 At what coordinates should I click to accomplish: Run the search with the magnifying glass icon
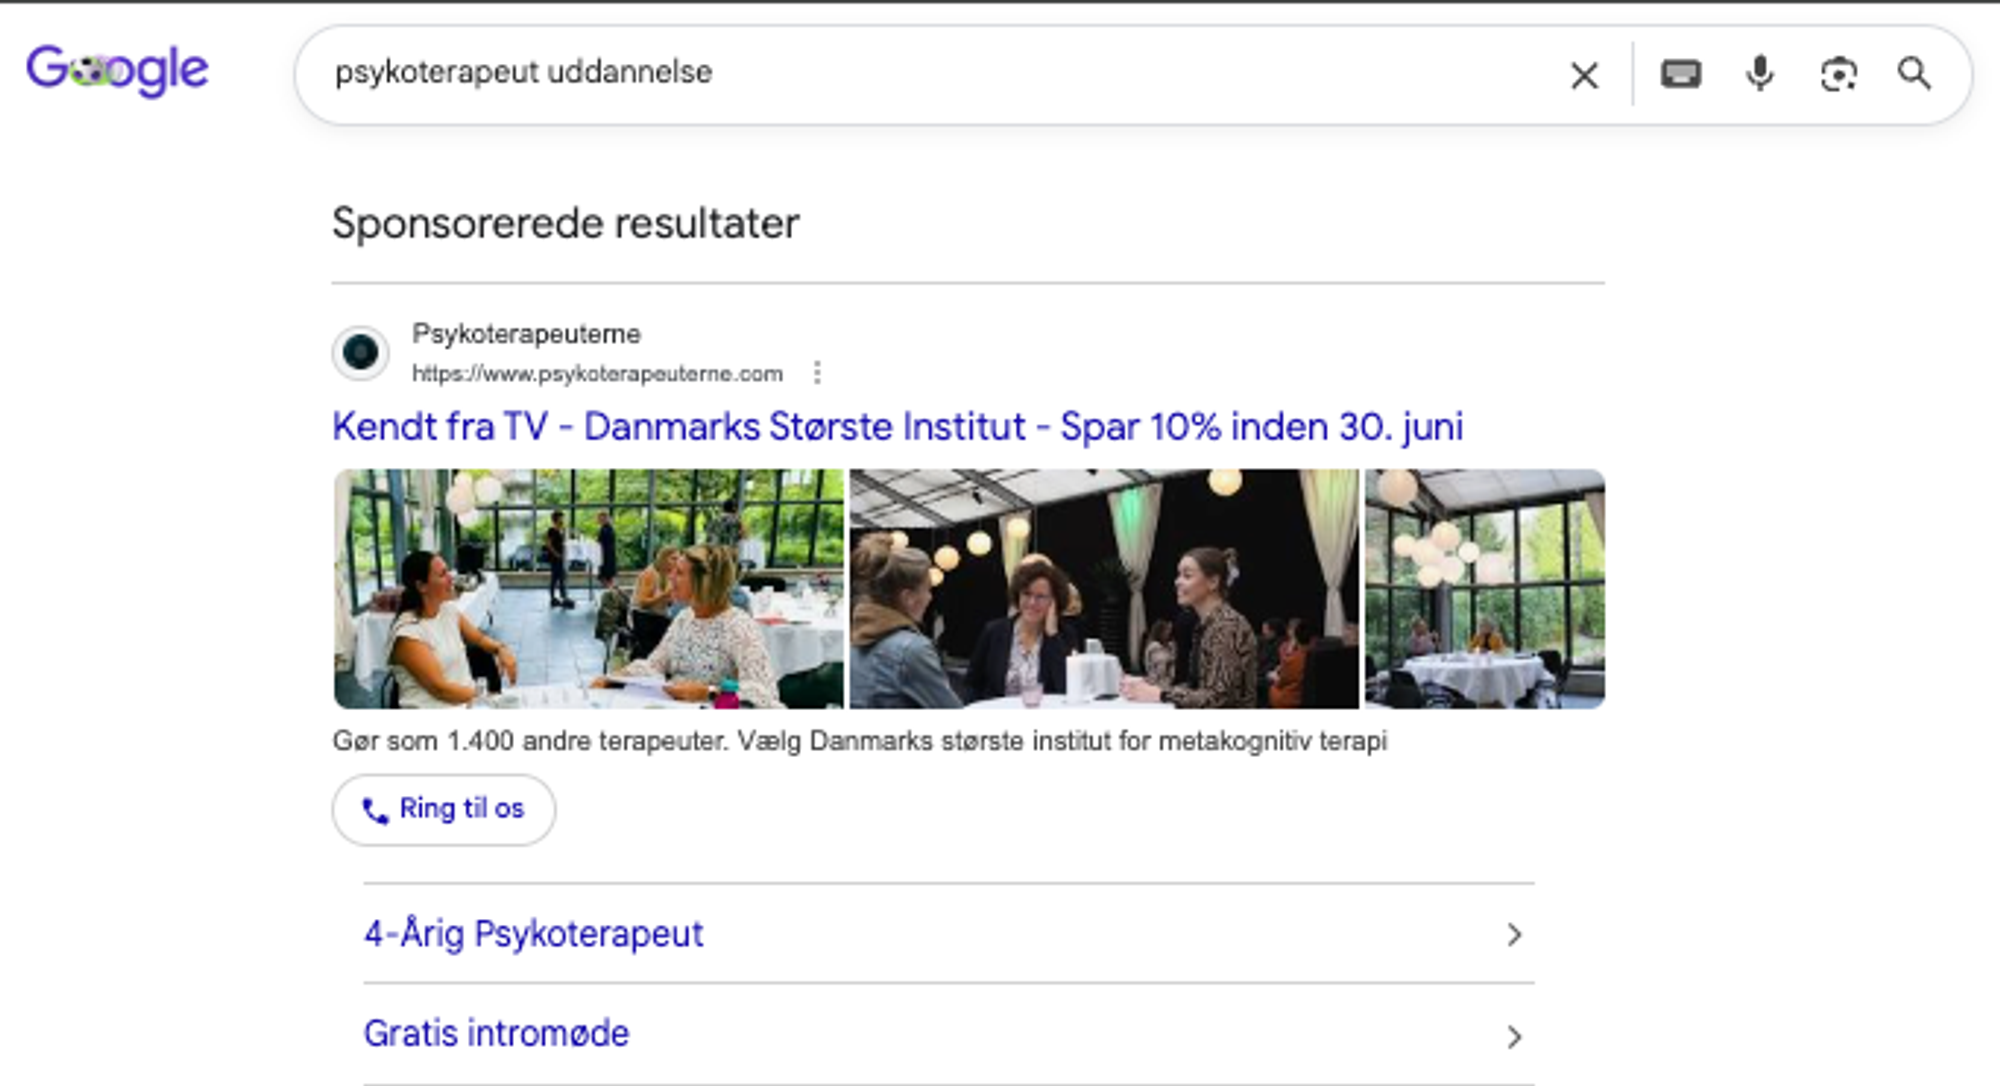[1915, 74]
